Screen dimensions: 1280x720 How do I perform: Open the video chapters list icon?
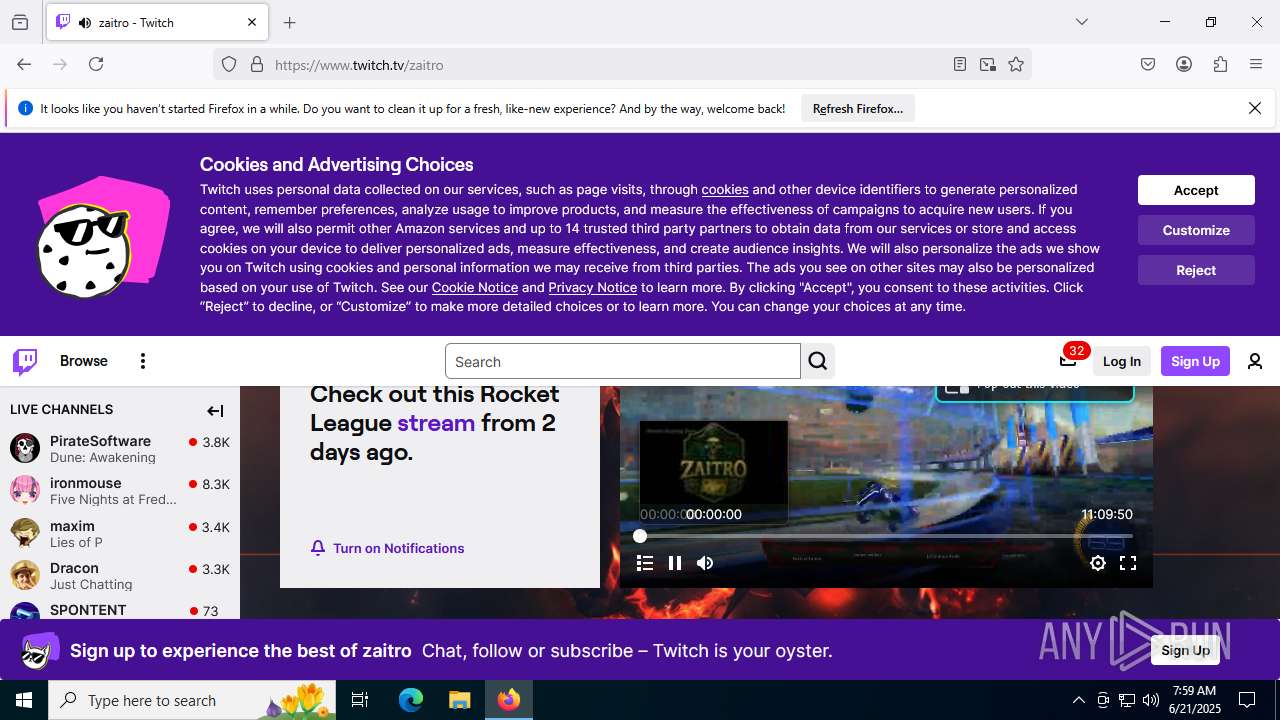[645, 563]
